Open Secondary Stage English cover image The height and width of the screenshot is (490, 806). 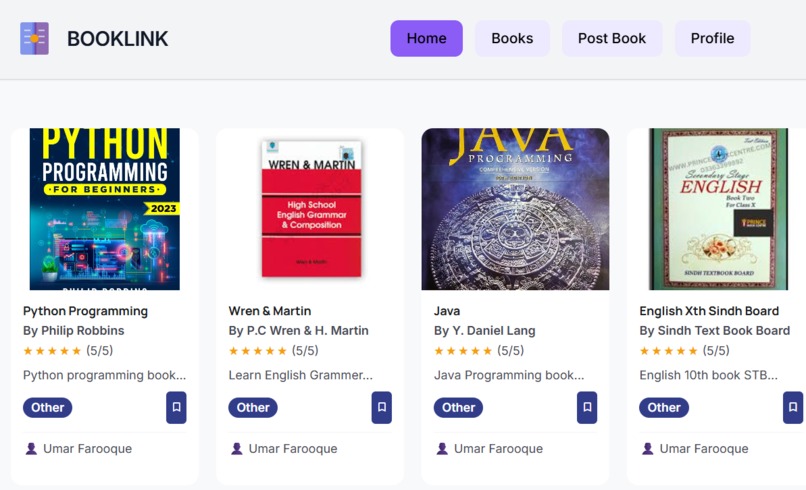click(719, 209)
